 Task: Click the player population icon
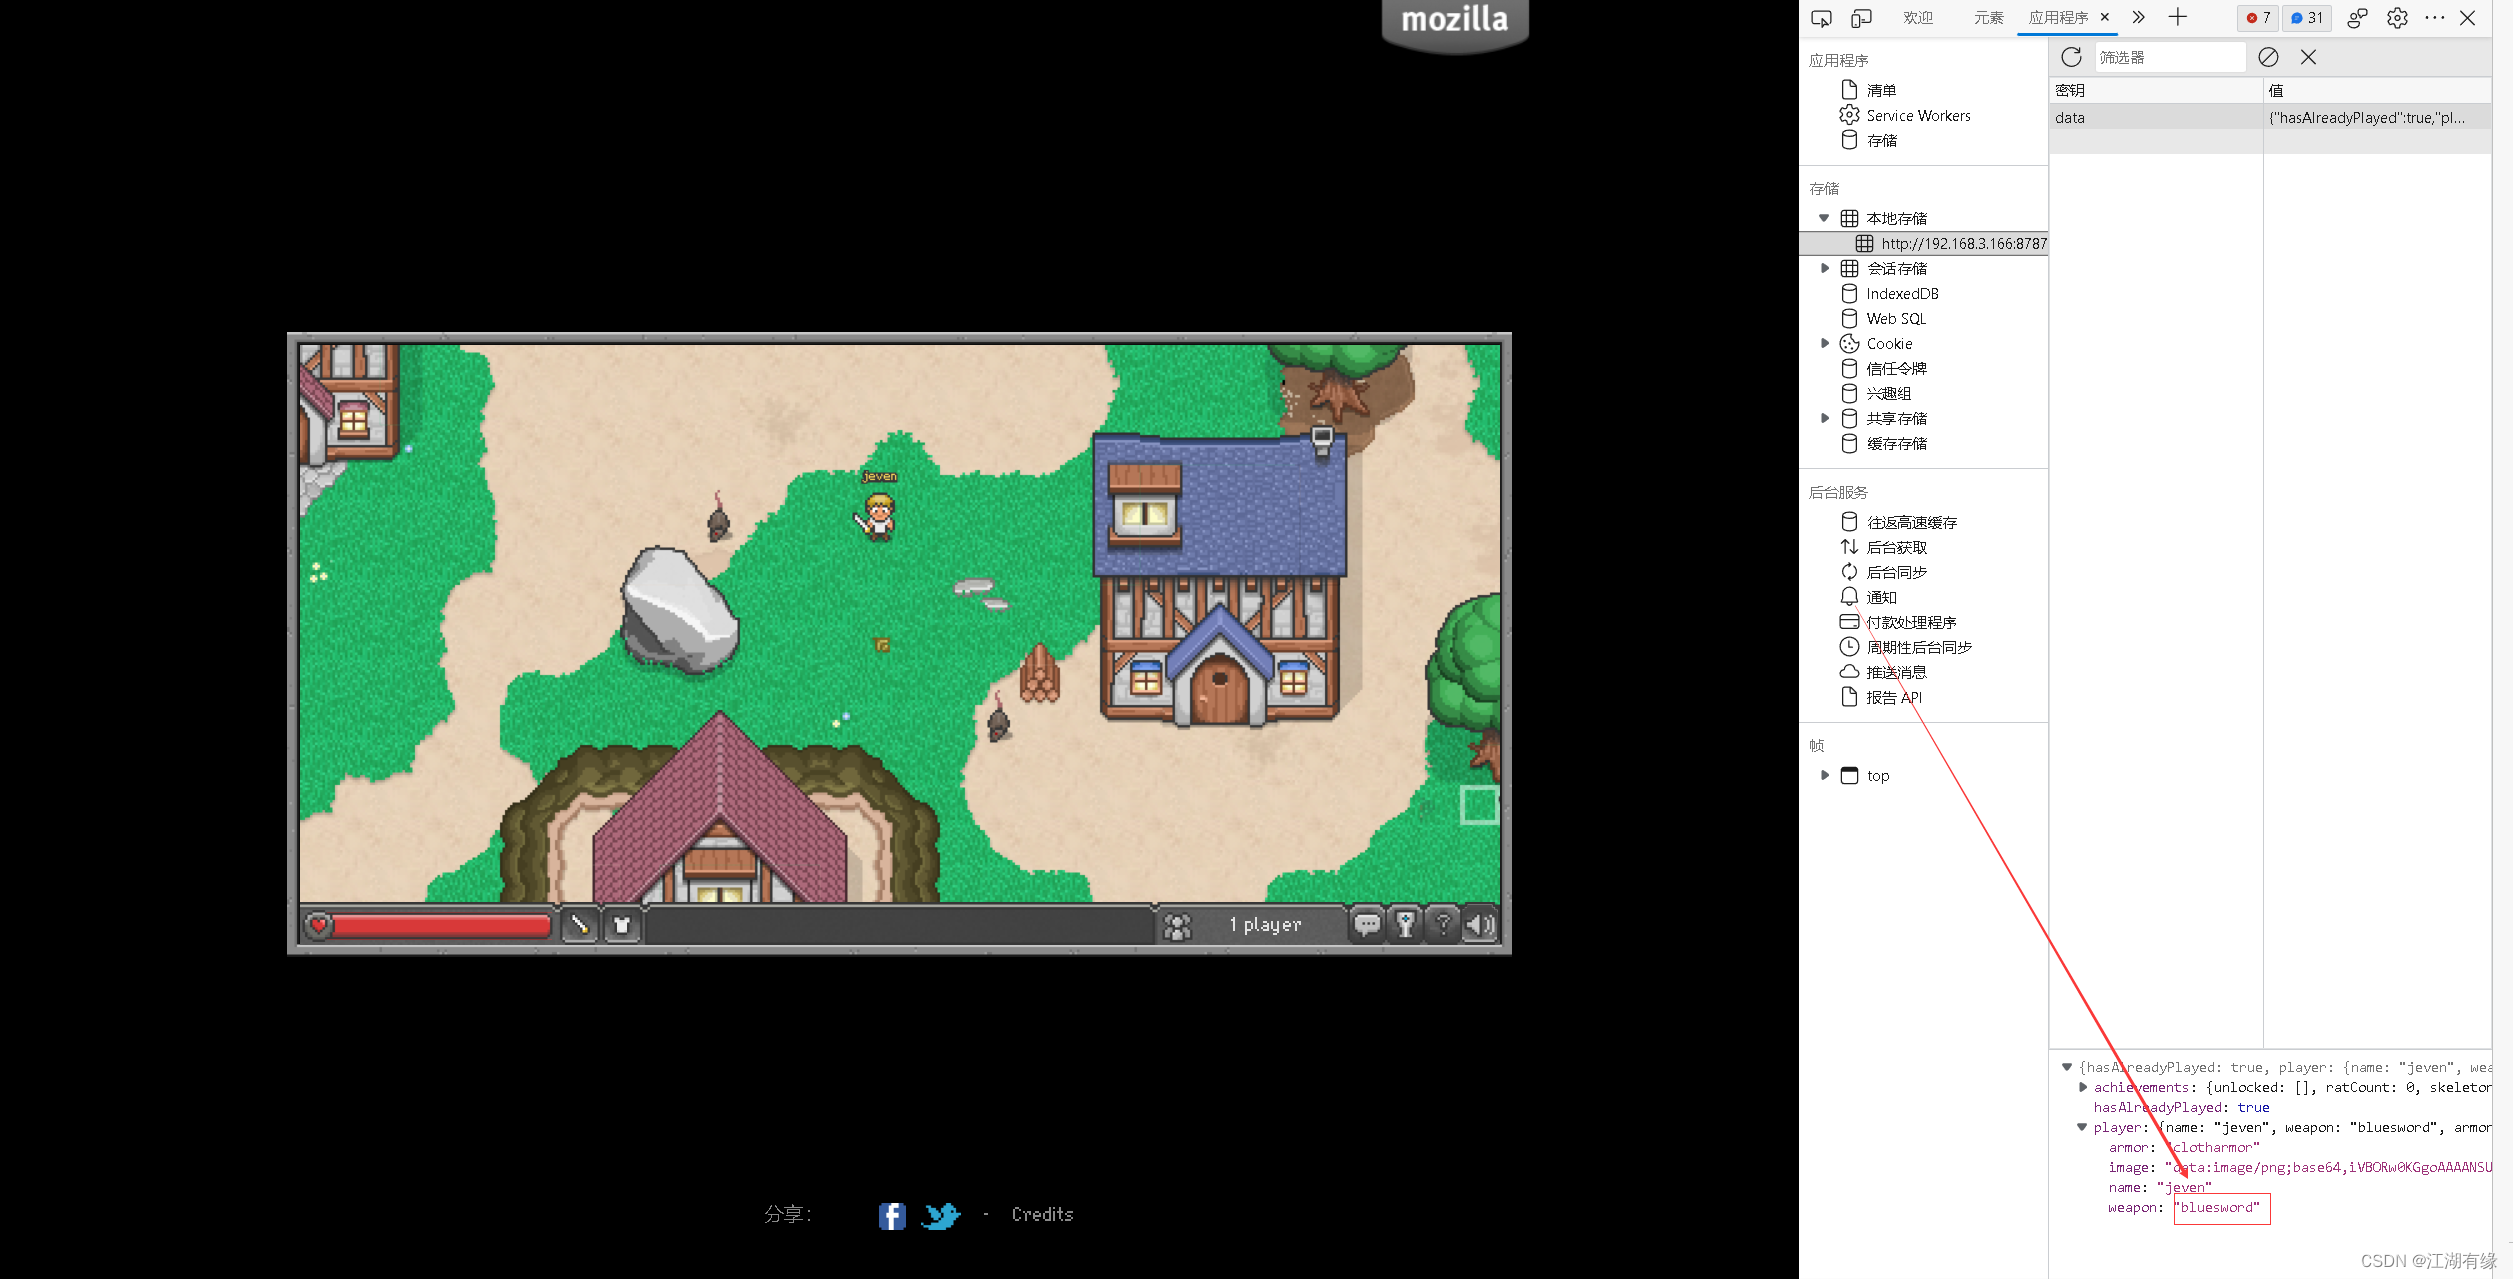click(x=1178, y=926)
